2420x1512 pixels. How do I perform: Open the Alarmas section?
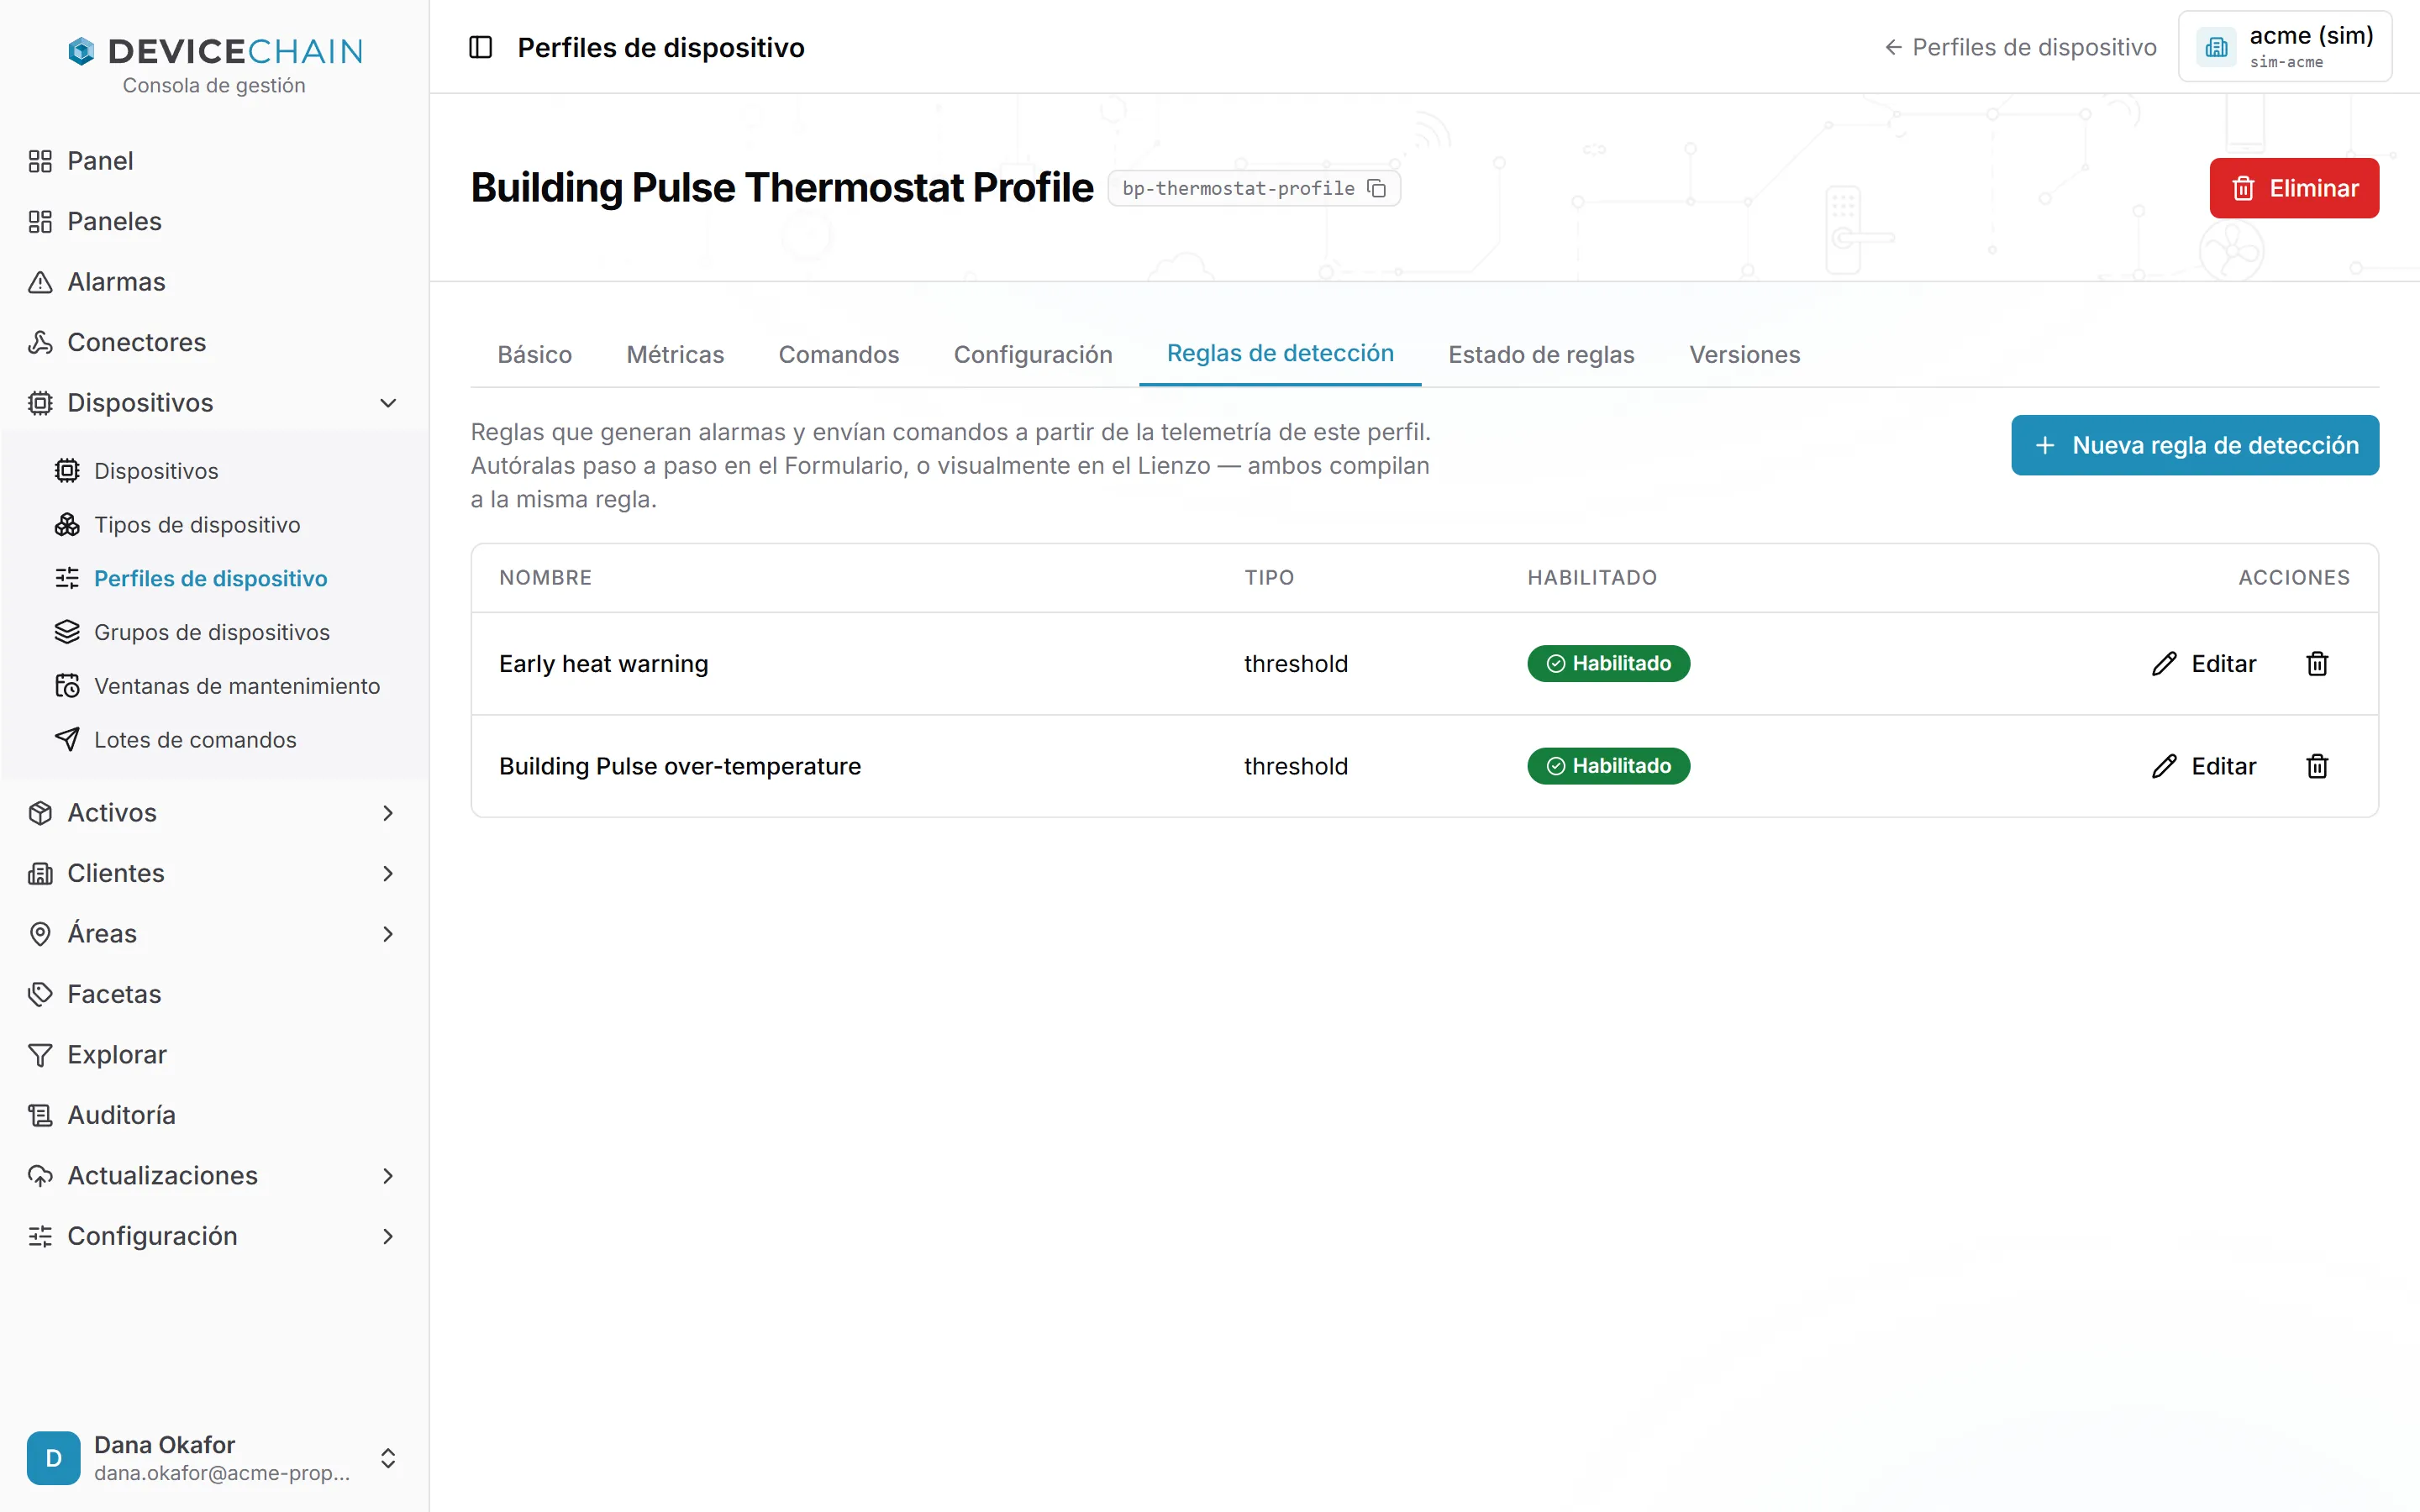[x=214, y=282]
